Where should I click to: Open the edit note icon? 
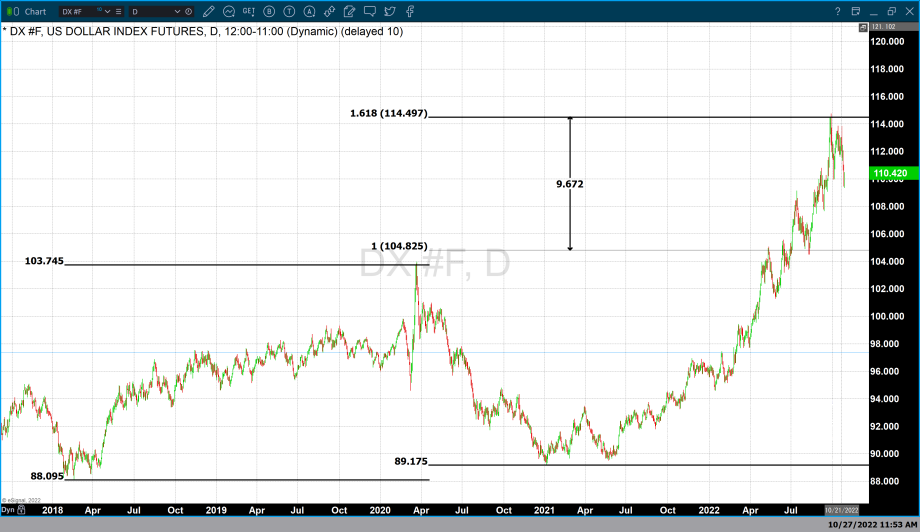[x=350, y=11]
